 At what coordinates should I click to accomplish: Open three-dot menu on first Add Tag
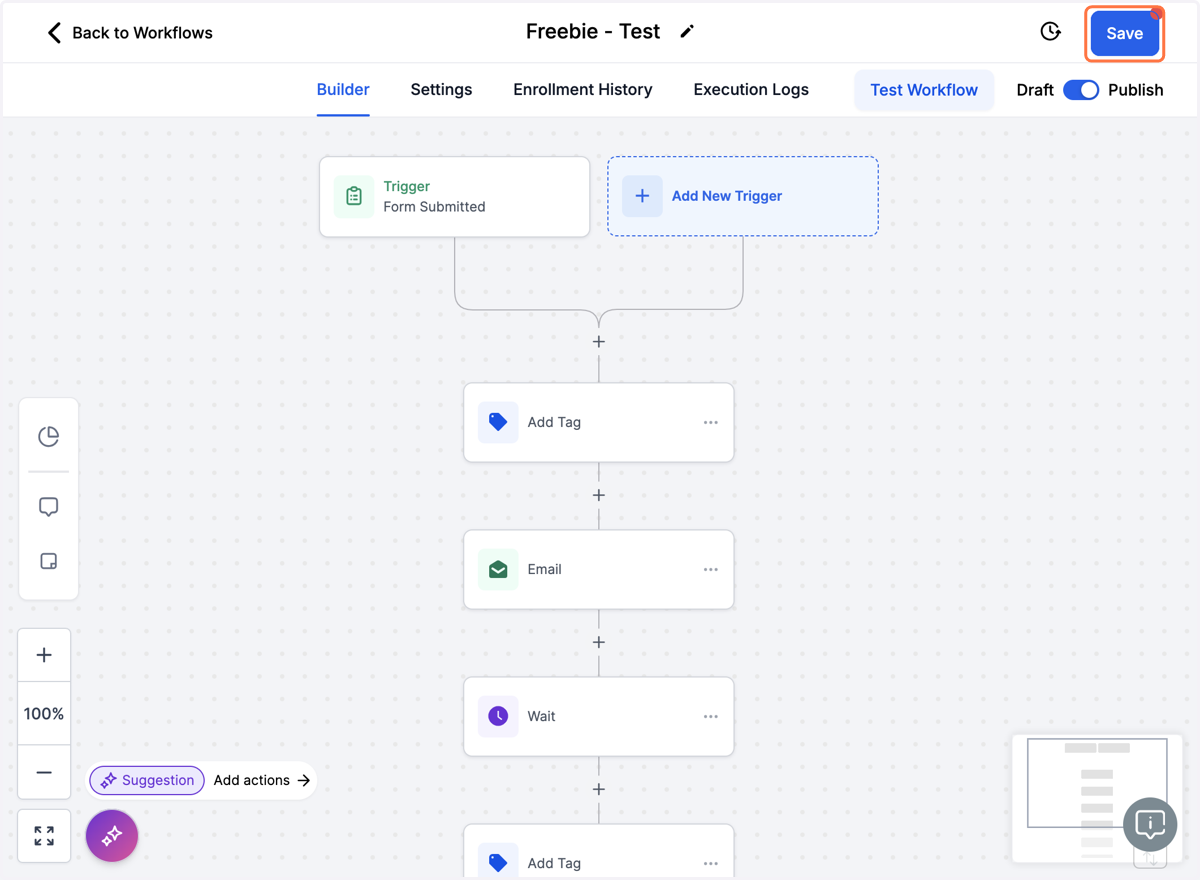point(711,422)
